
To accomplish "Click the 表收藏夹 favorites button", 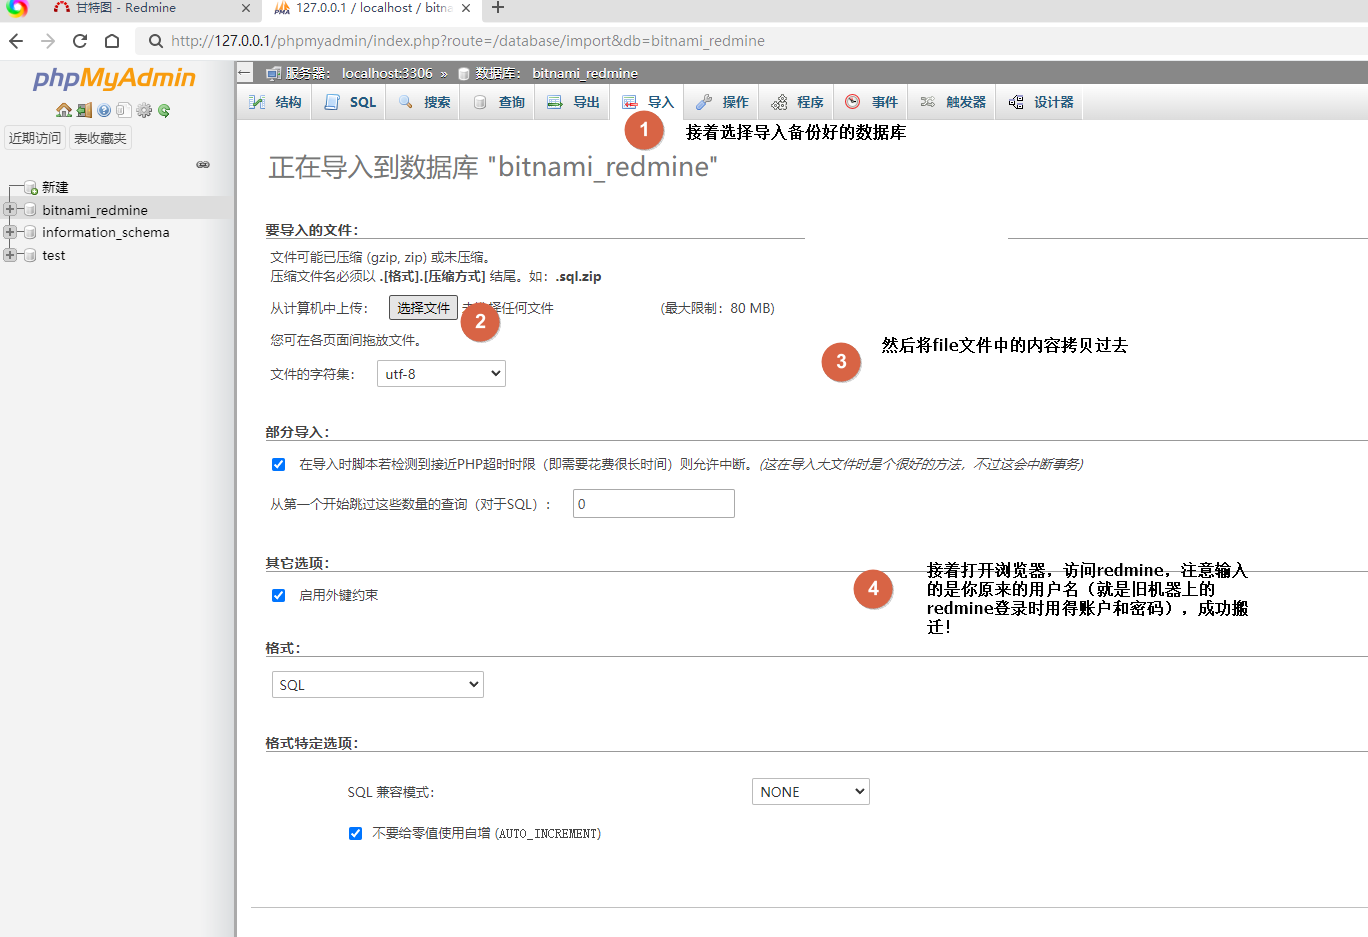I will point(100,138).
